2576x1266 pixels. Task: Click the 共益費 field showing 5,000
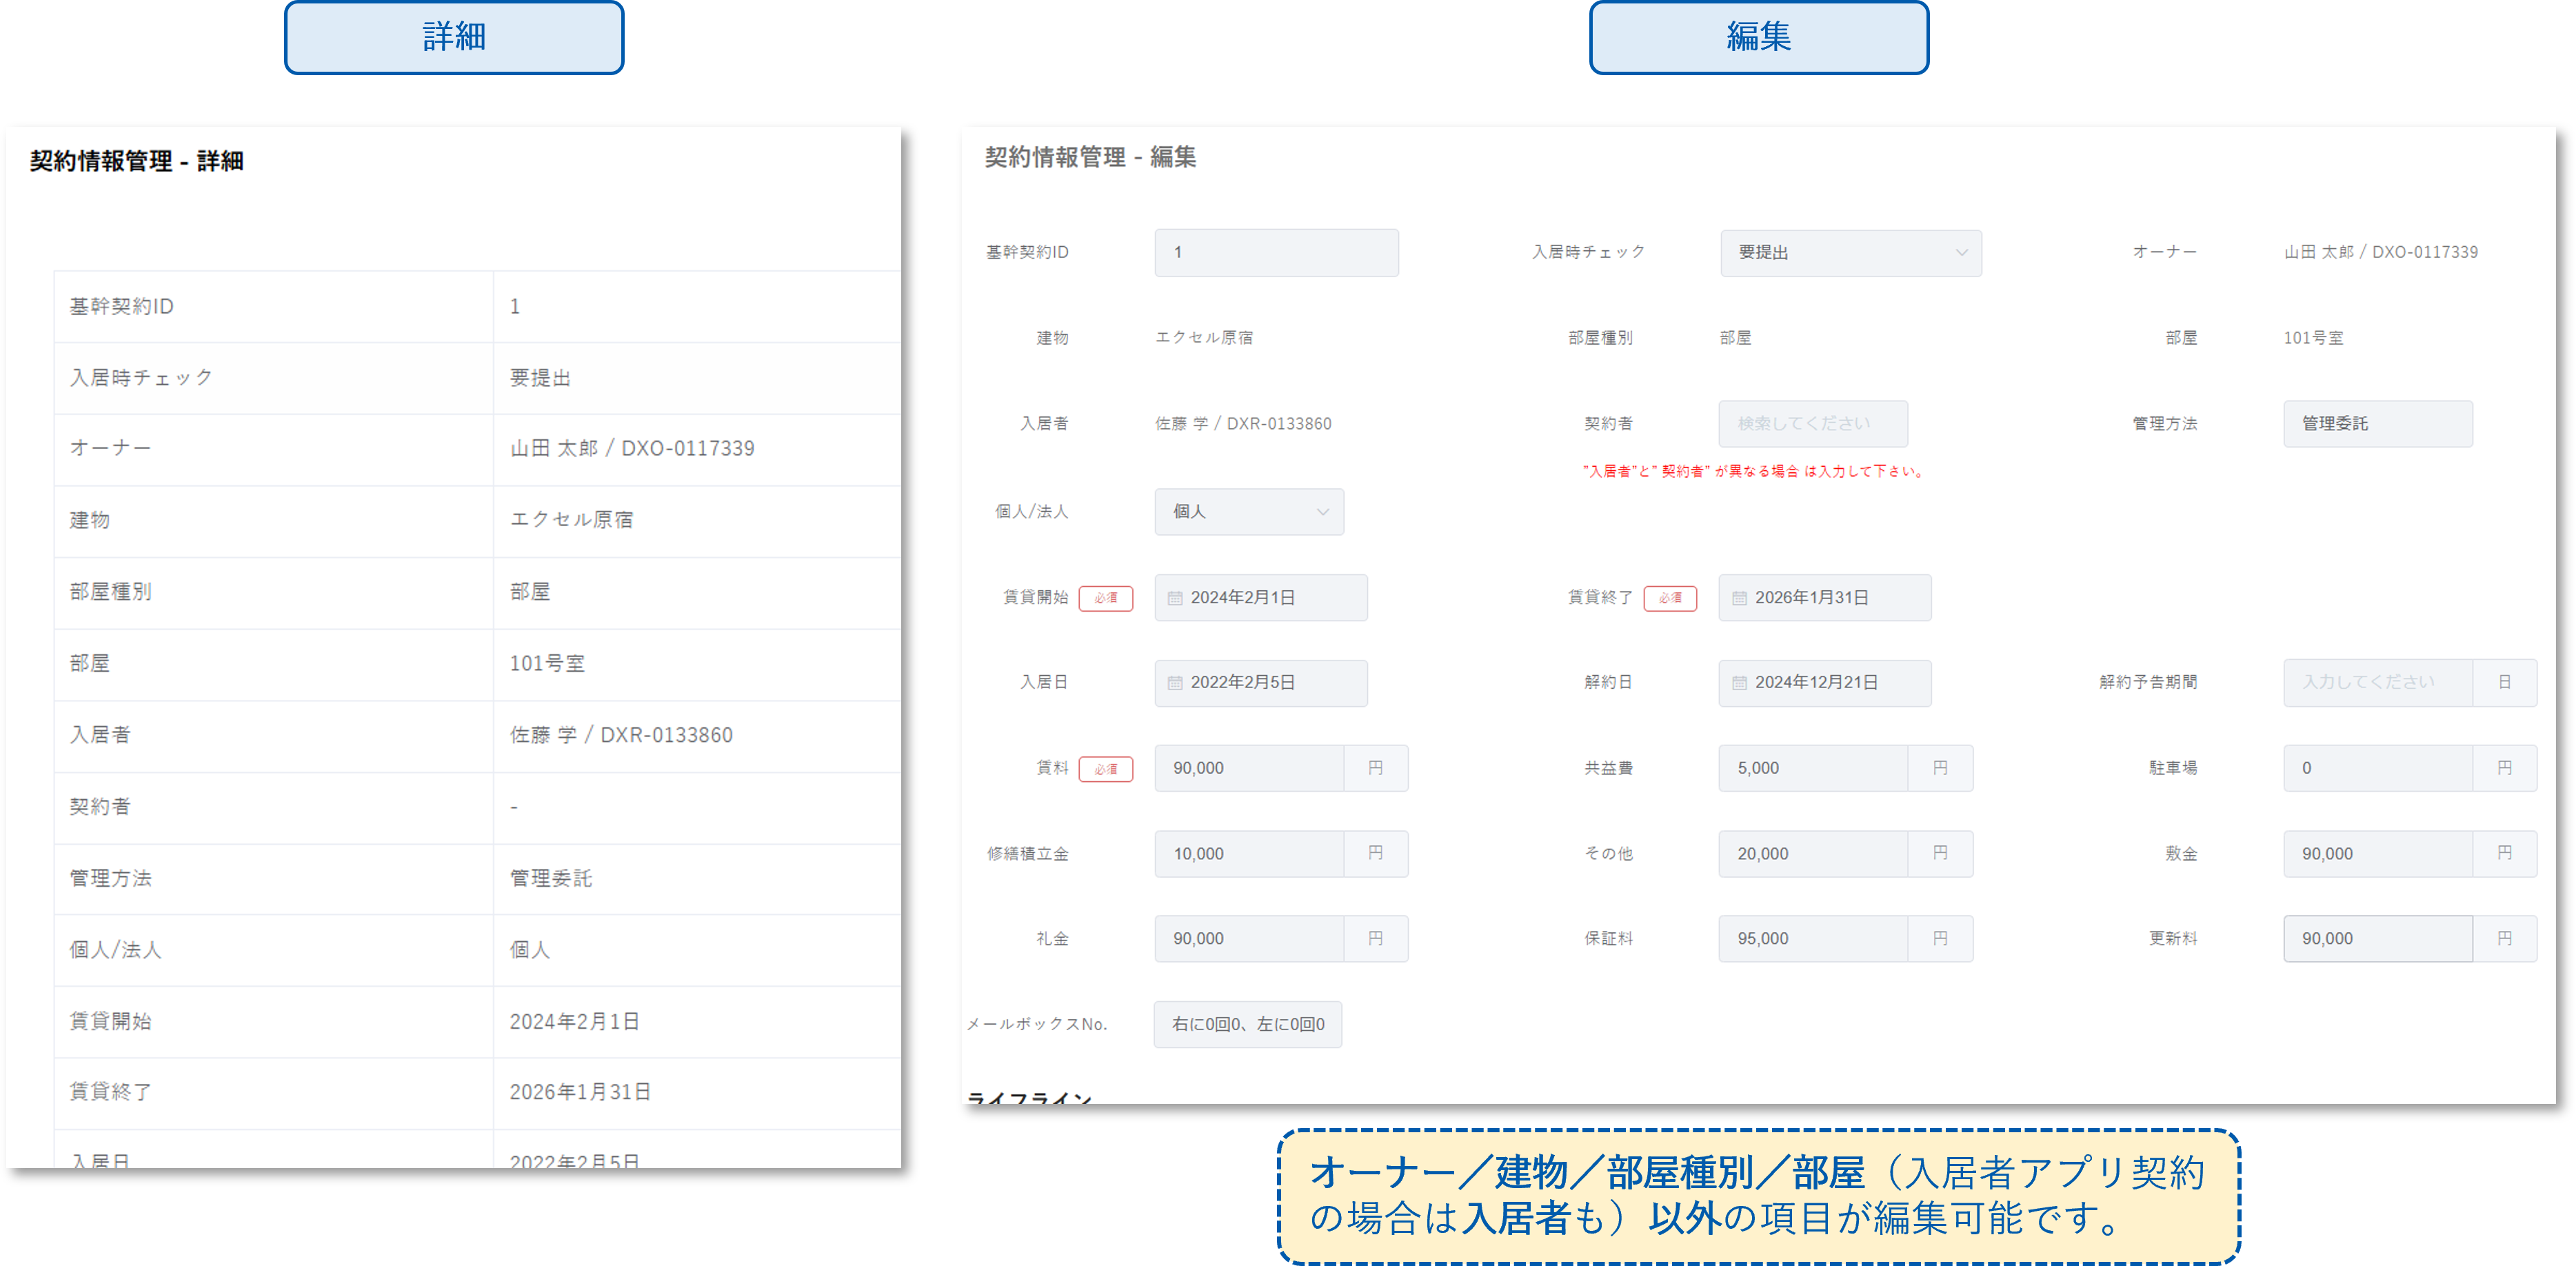tap(1812, 768)
